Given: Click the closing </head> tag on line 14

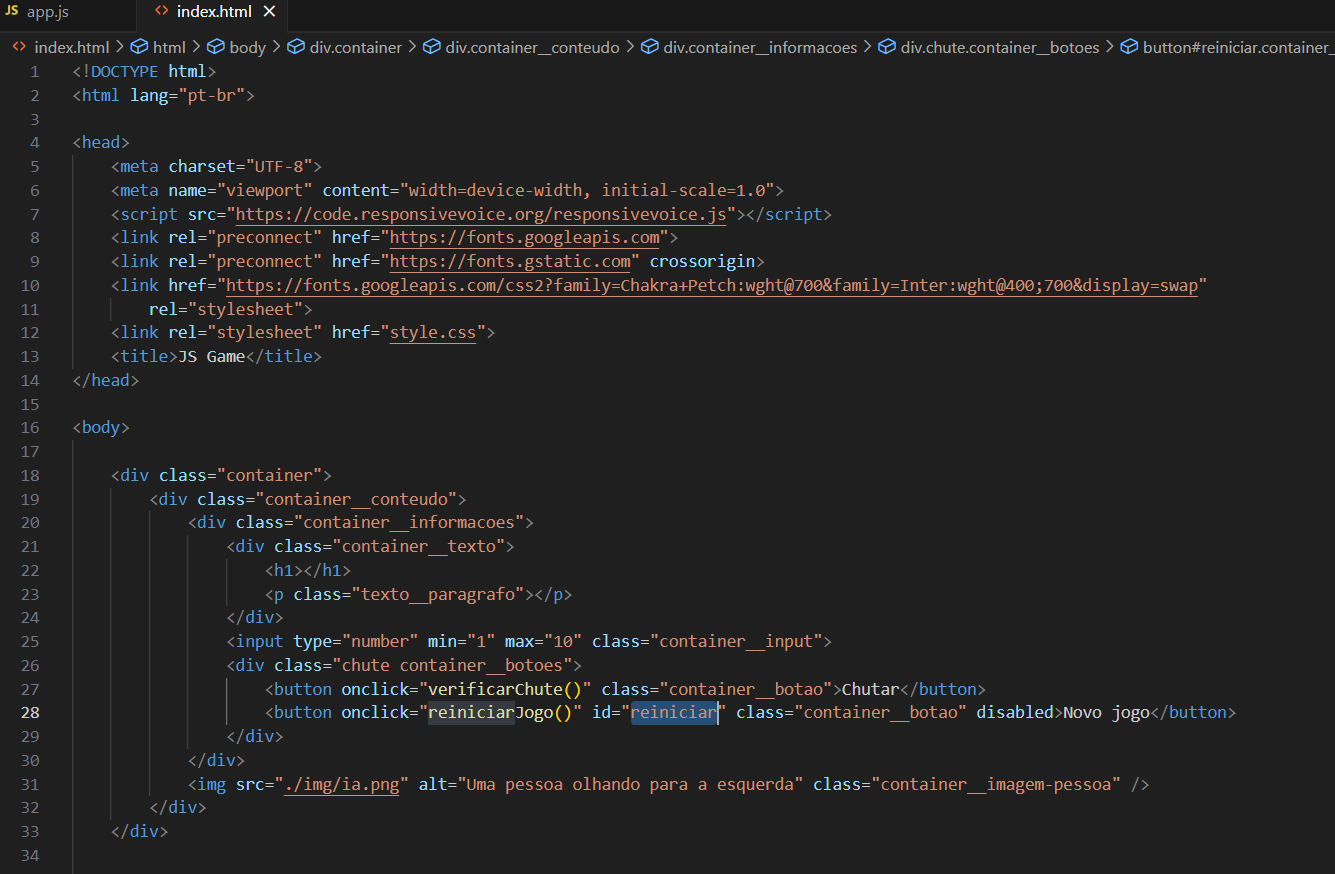Looking at the screenshot, I should 106,380.
